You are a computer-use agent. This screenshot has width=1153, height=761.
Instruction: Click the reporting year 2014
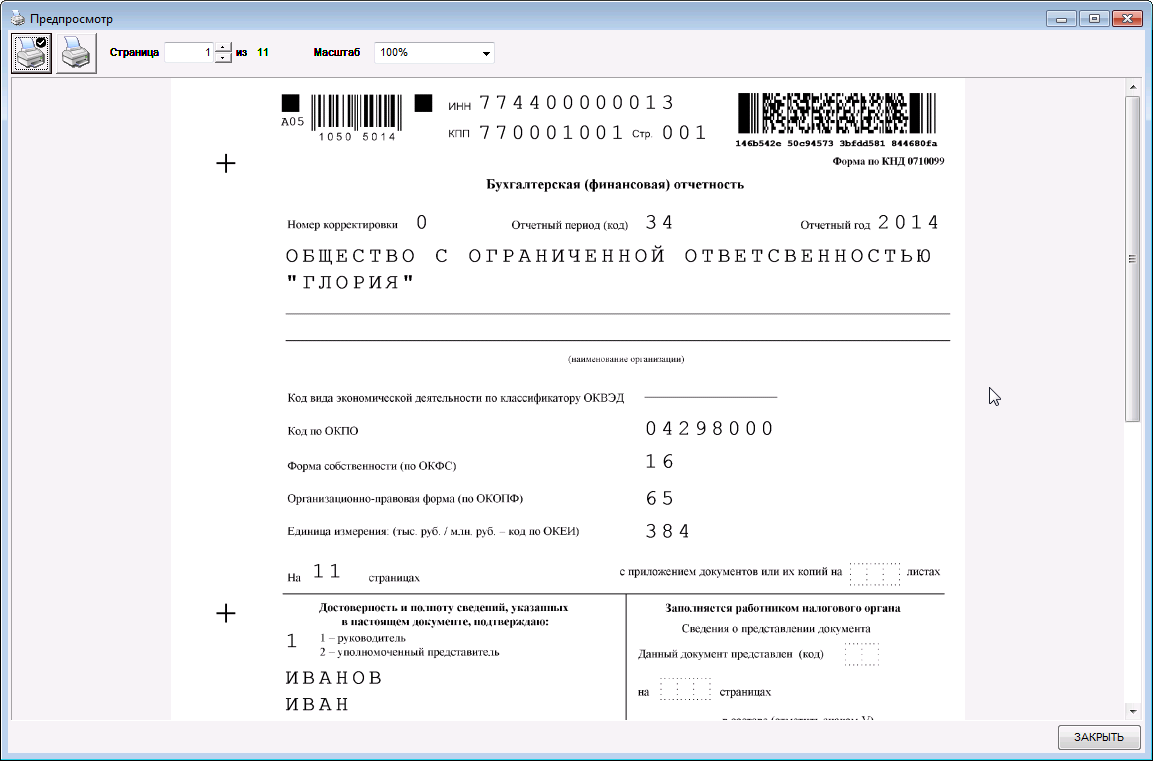909,223
